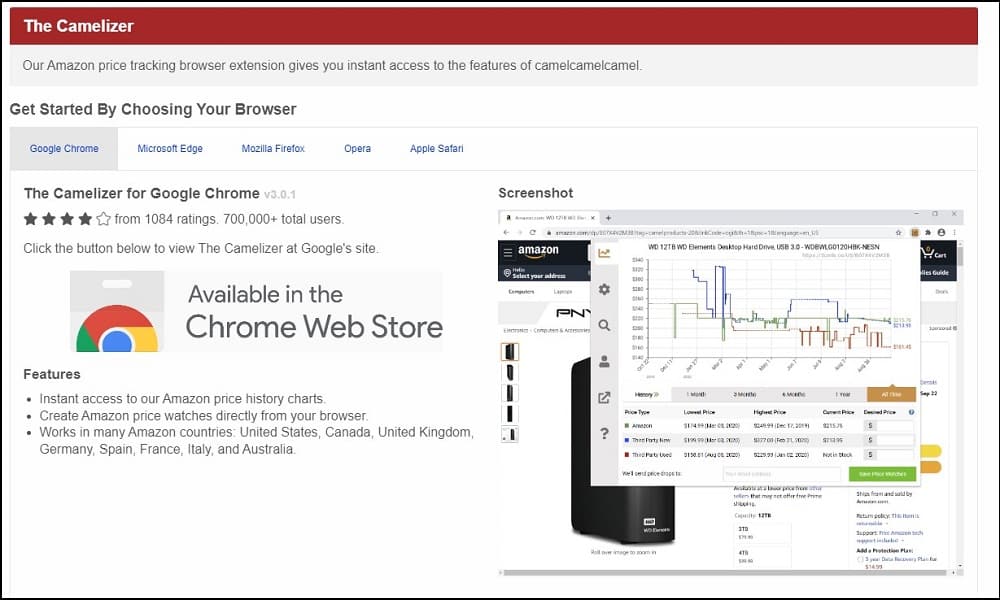The width and height of the screenshot is (1000, 600).
Task: Select the 1 Year chart range
Action: coord(842,395)
